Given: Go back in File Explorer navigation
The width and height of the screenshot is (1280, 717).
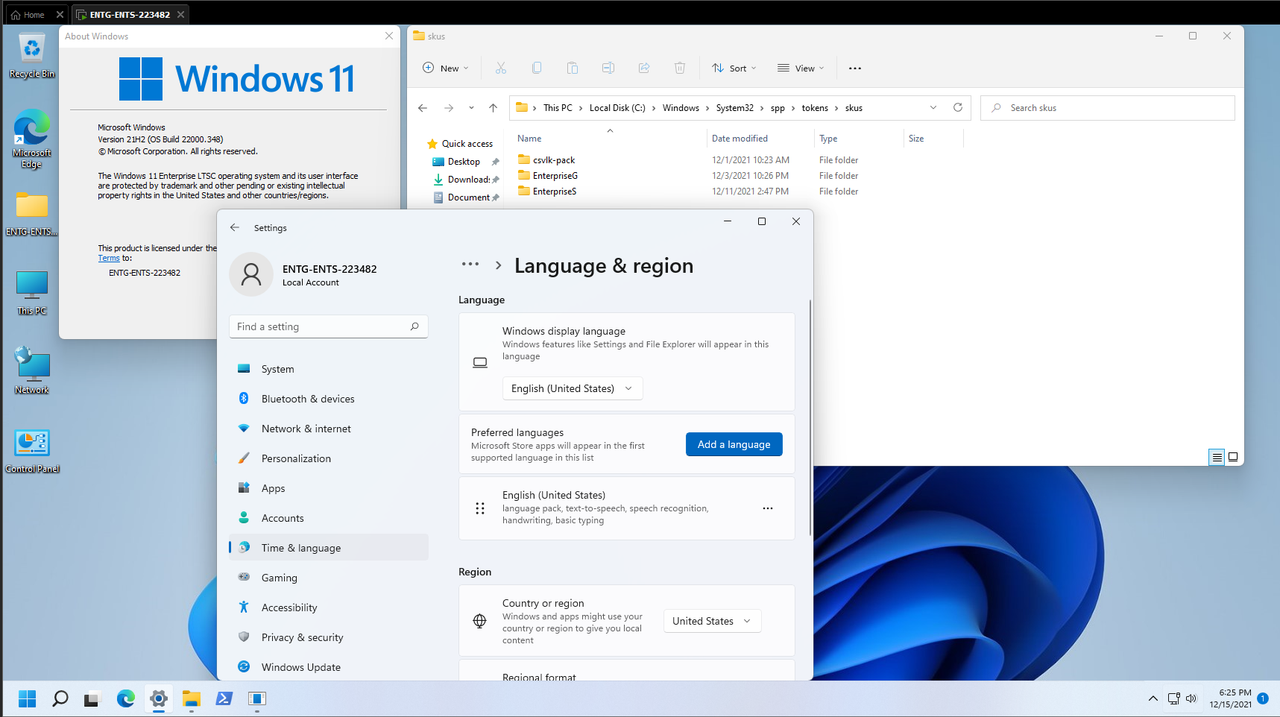Looking at the screenshot, I should (x=423, y=108).
